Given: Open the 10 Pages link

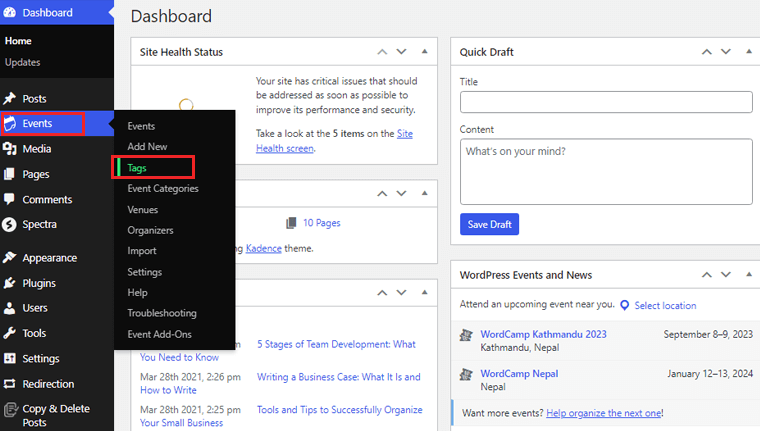Looking at the screenshot, I should (x=322, y=223).
